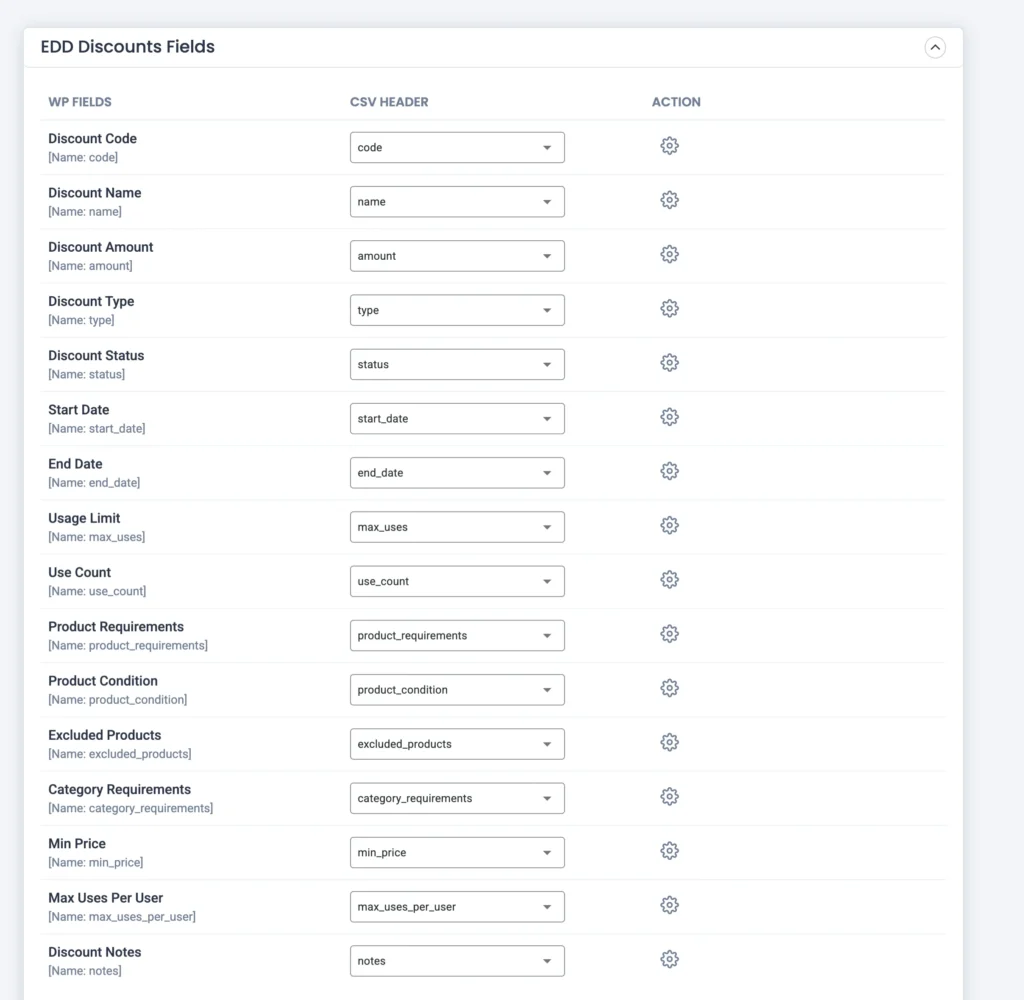Click the 'Use Count' field label

click(x=80, y=572)
